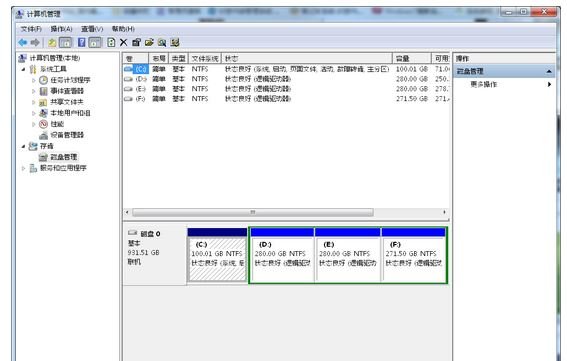Image resolution: width=567 pixels, height=361 pixels.
Task: Select the (E:) volume row drive icon
Action: (128, 89)
